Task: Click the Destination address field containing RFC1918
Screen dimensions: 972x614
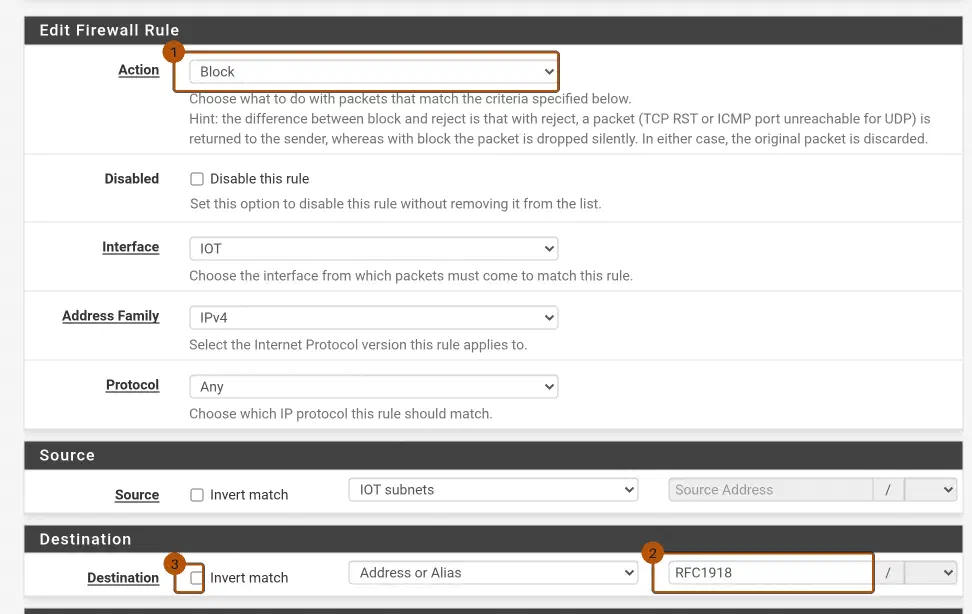Action: point(771,573)
